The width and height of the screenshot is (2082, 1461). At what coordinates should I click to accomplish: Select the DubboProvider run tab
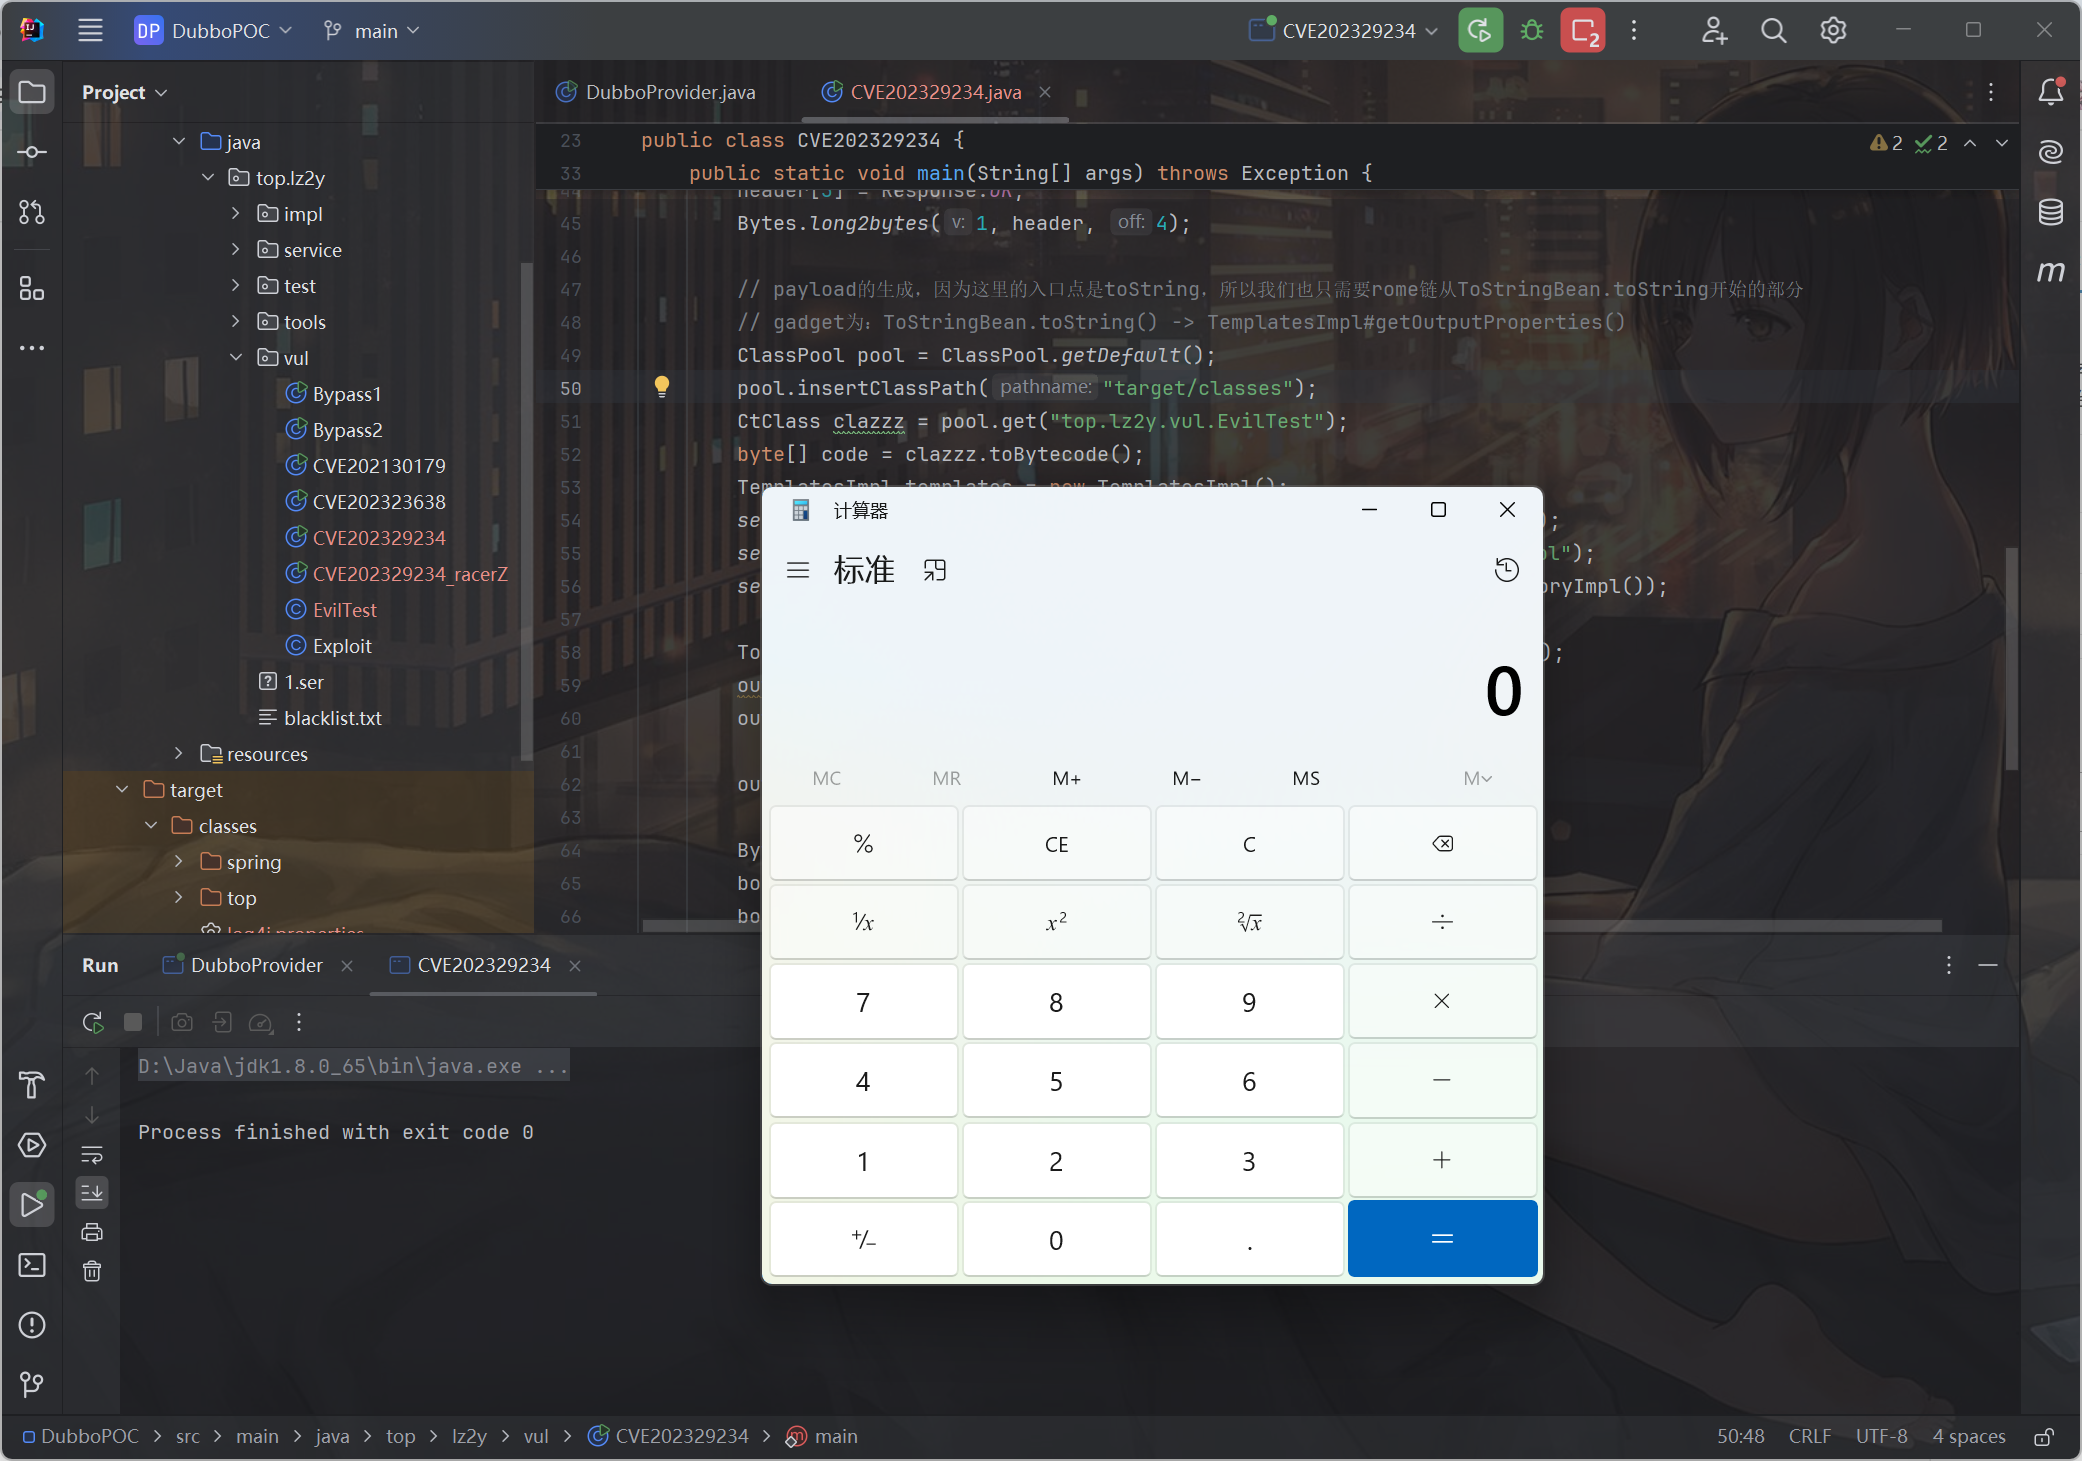tap(256, 965)
